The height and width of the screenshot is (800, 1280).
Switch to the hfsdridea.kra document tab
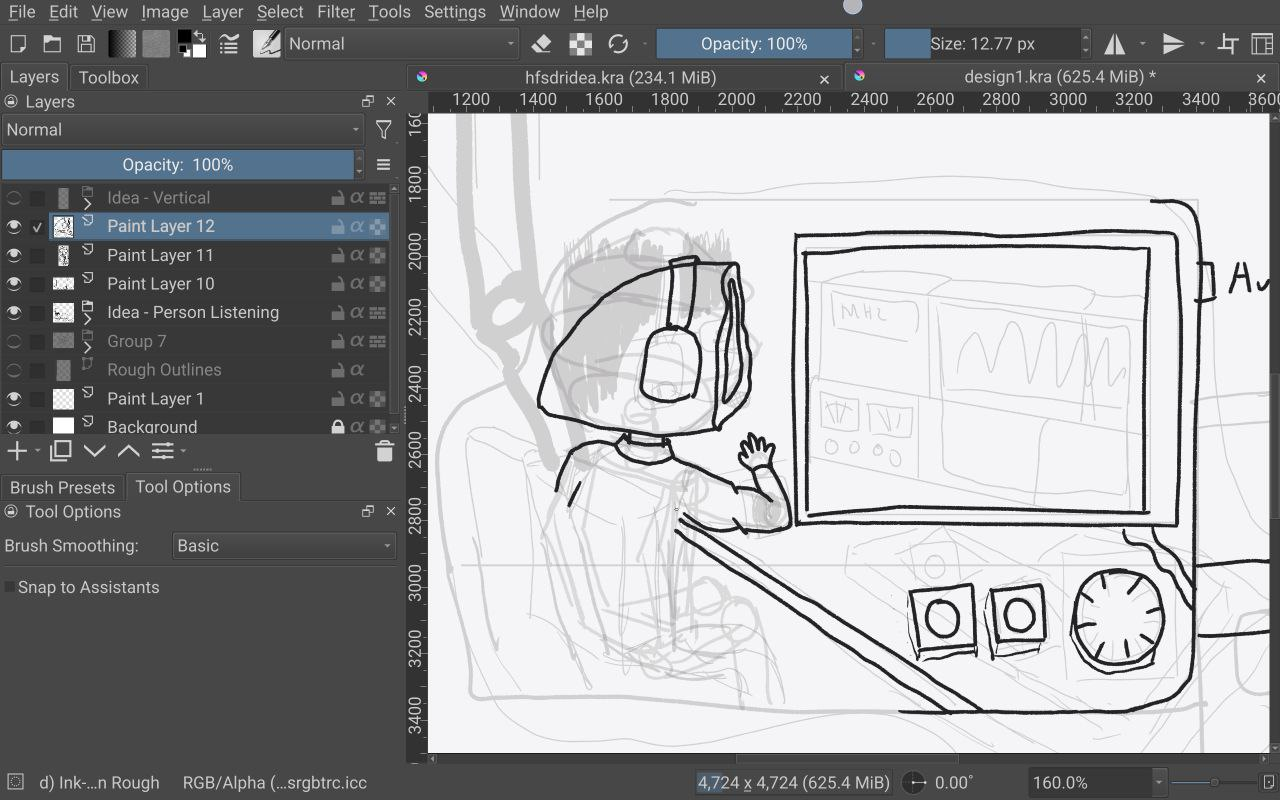(x=620, y=77)
